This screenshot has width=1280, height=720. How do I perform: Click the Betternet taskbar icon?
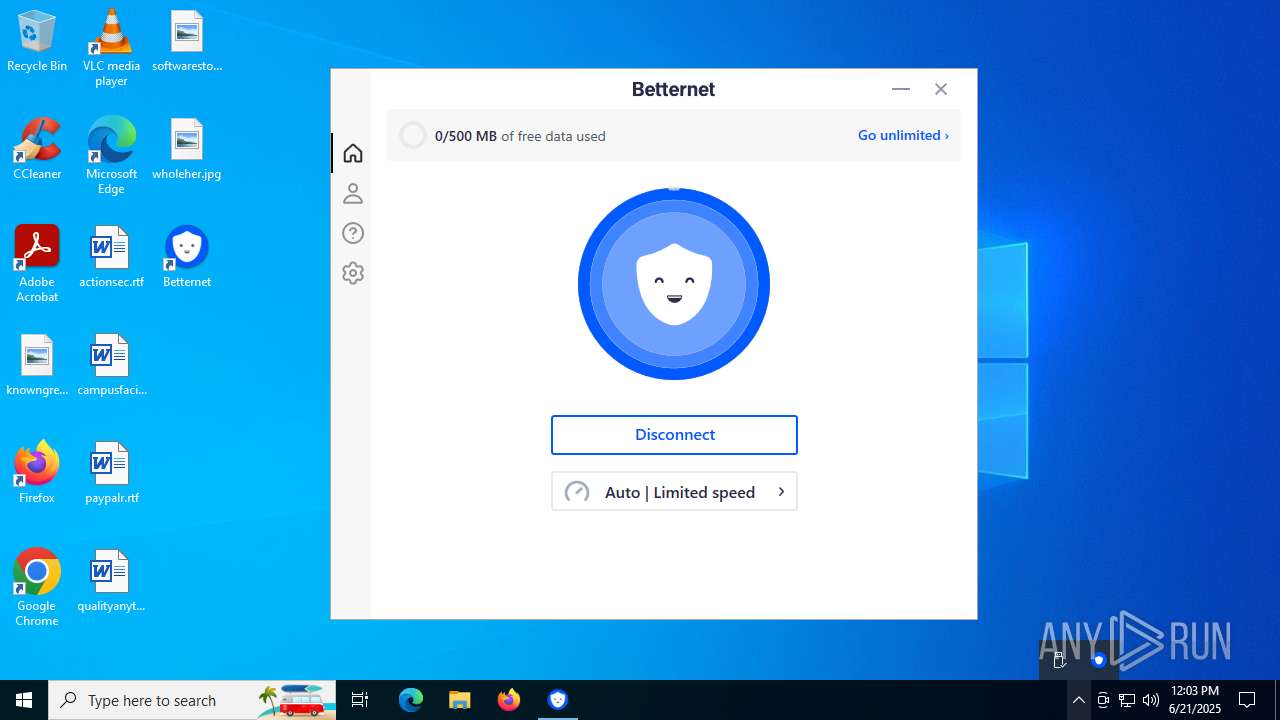[558, 700]
